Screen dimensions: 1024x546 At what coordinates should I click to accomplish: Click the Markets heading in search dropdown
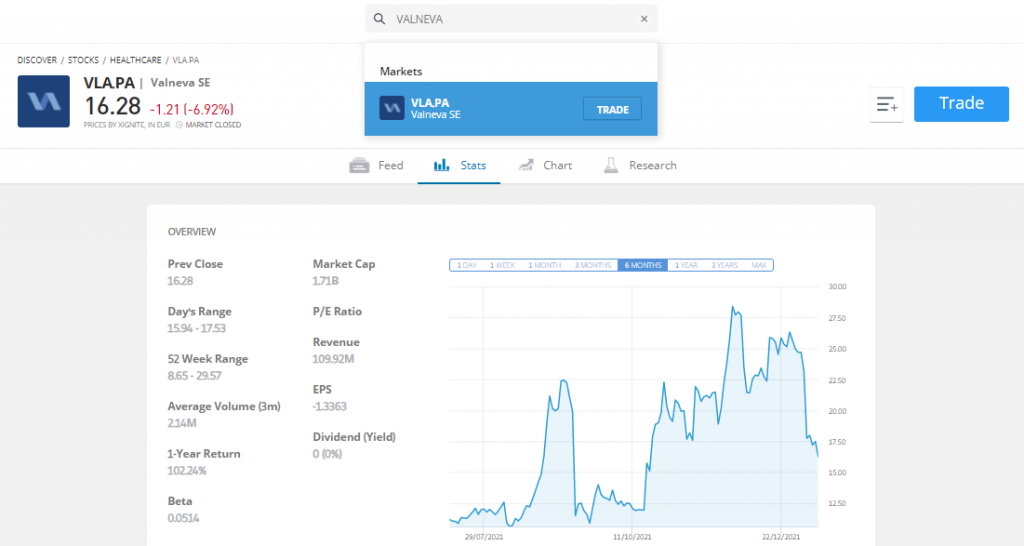click(401, 72)
